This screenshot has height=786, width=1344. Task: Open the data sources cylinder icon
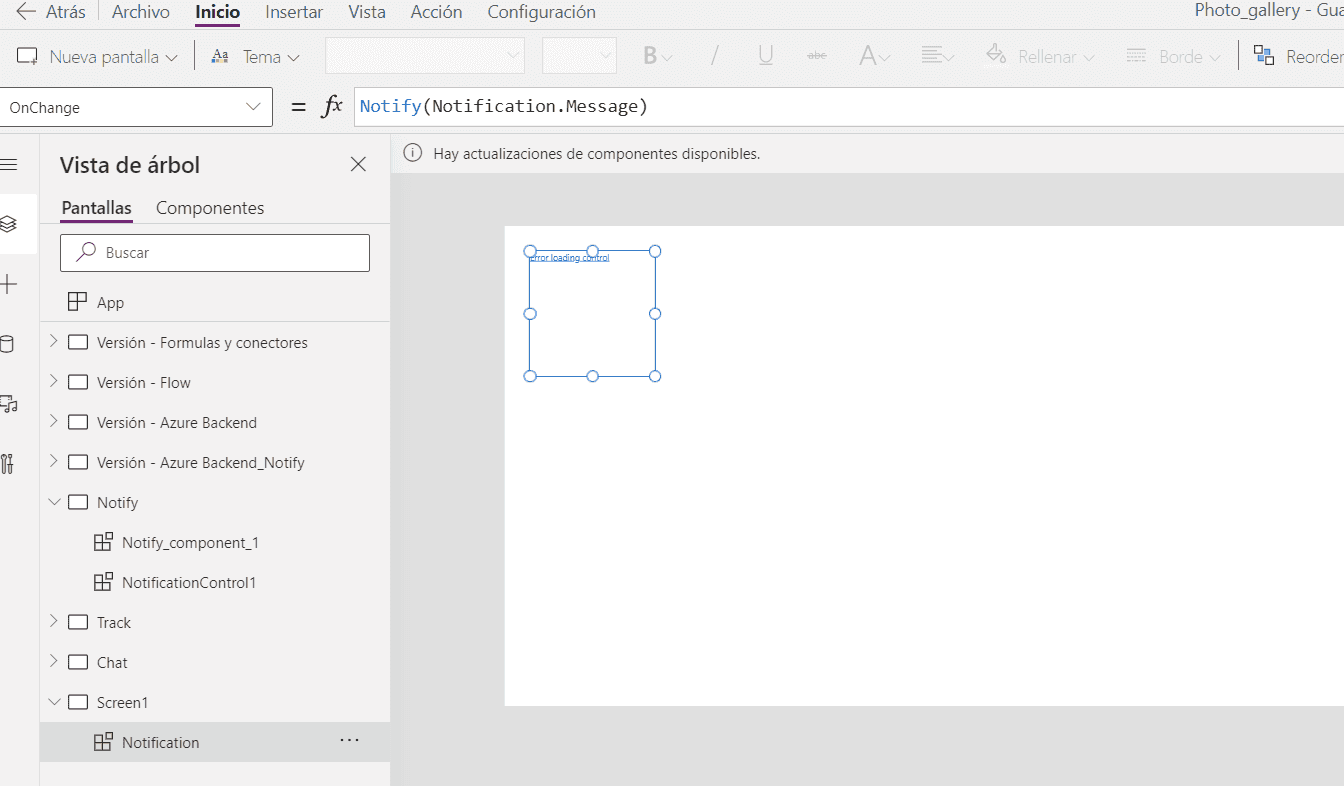pyautogui.click(x=7, y=344)
